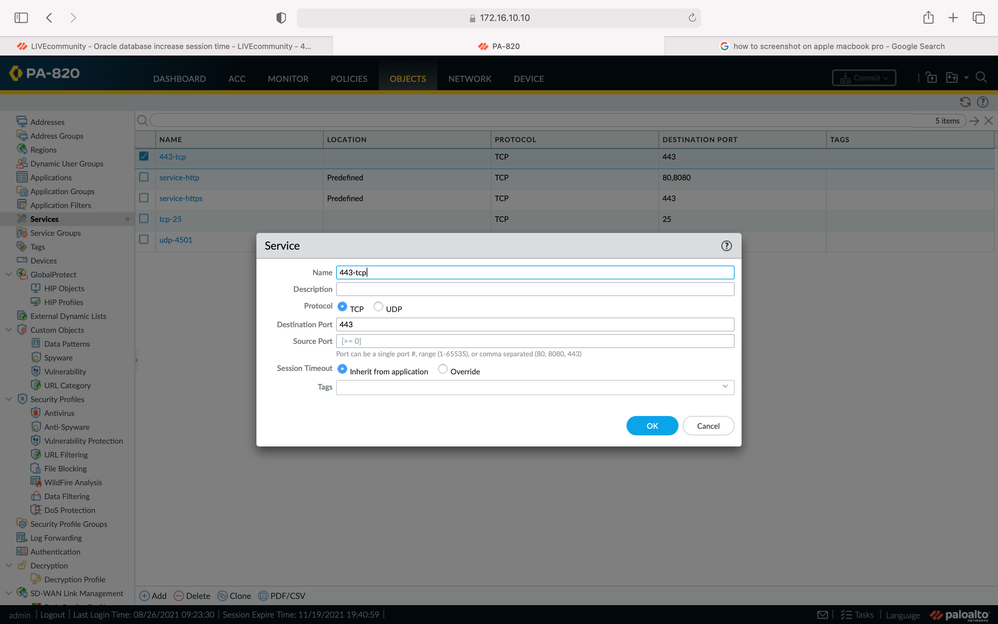Image resolution: width=998 pixels, height=624 pixels.
Task: Collapse the GlobalProtect tree node
Action: pyautogui.click(x=9, y=274)
